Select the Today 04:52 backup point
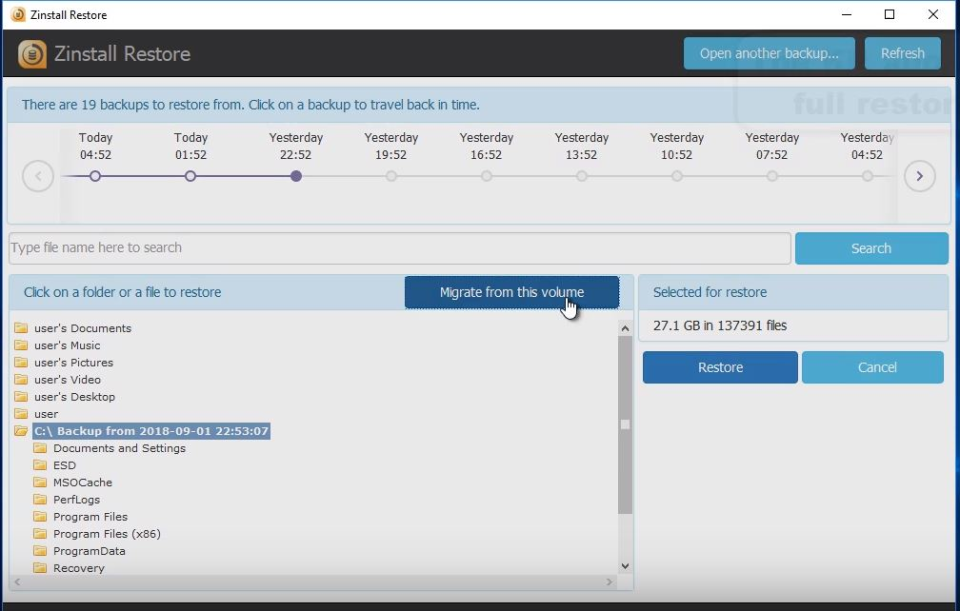Image resolution: width=960 pixels, height=611 pixels. click(95, 176)
